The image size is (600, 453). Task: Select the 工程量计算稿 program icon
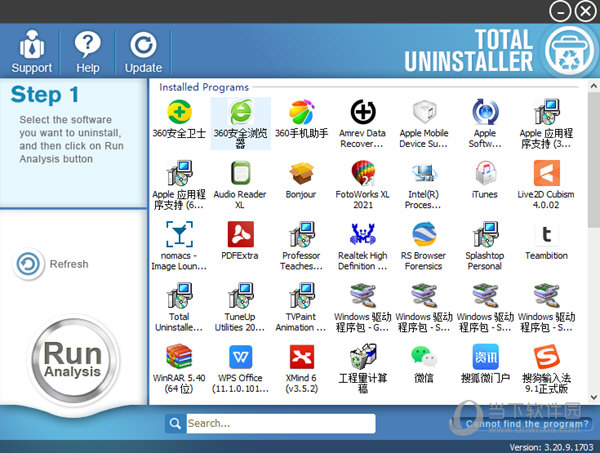coord(363,356)
